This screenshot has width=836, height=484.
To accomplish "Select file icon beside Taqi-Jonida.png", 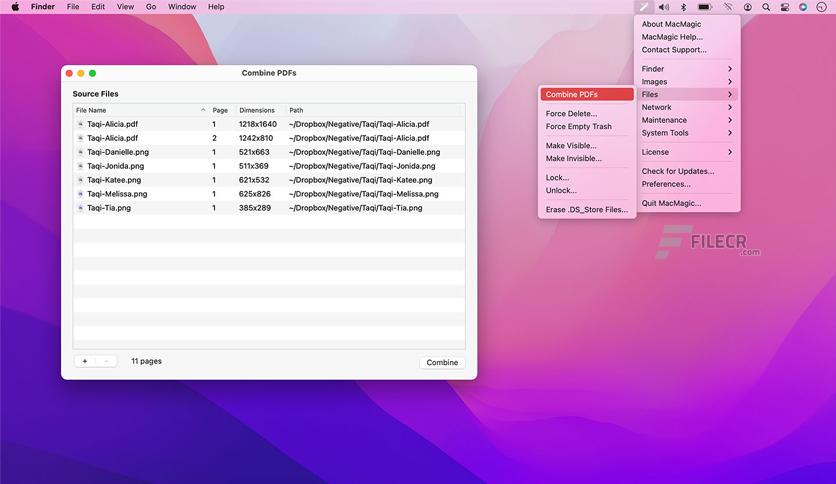I will [81, 166].
